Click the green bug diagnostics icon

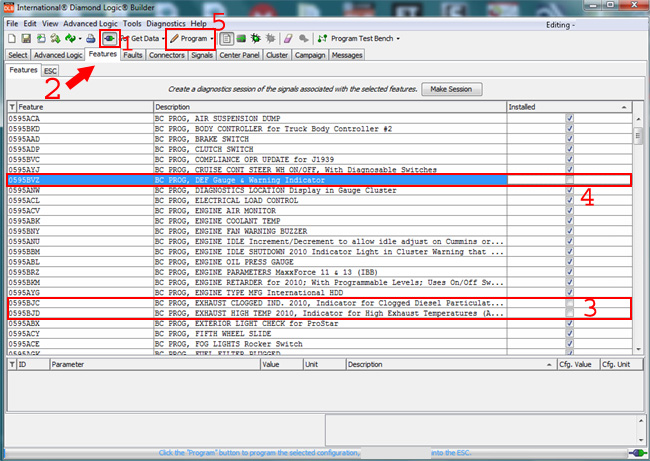pos(255,39)
